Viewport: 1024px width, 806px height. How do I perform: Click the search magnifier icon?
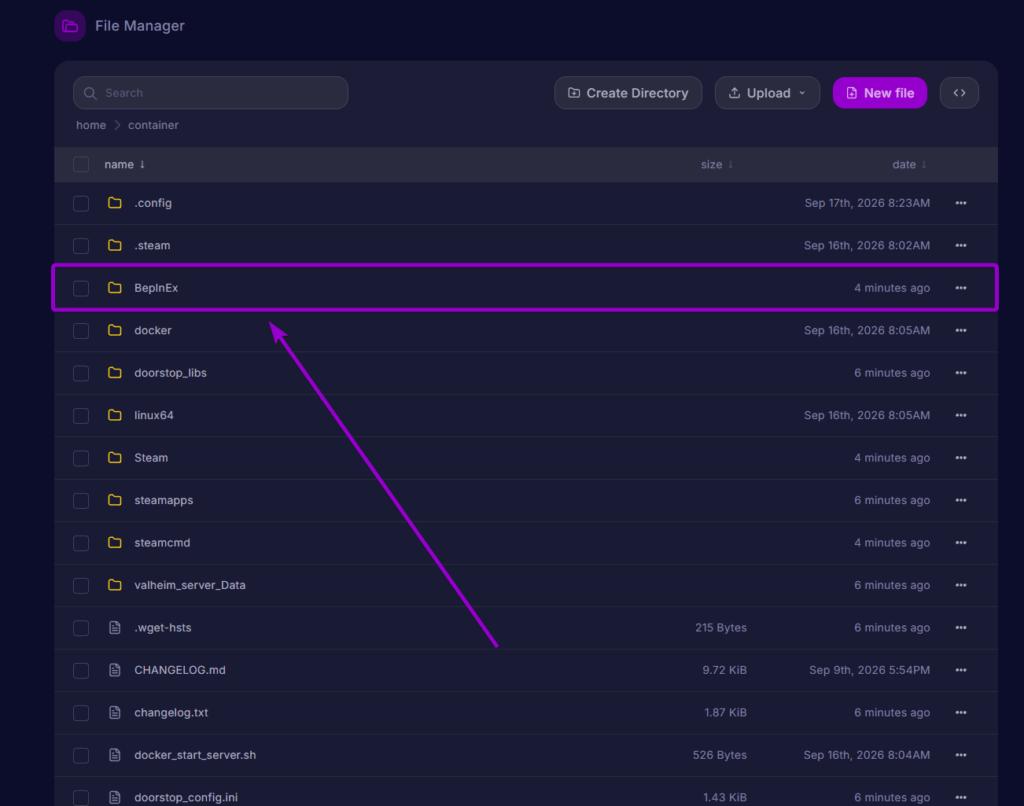90,93
